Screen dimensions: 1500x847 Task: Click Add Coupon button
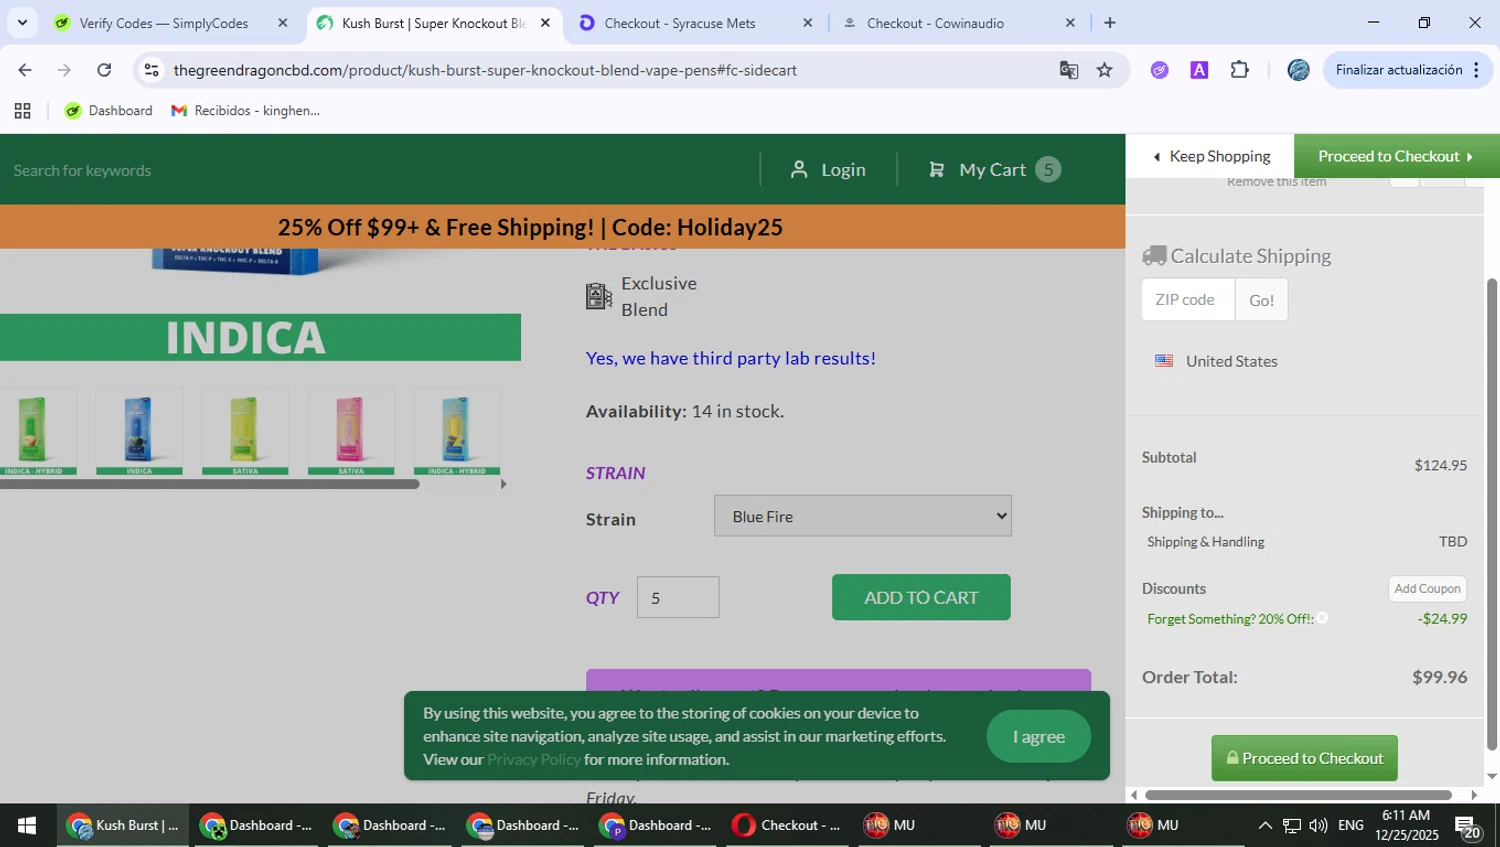(1428, 589)
